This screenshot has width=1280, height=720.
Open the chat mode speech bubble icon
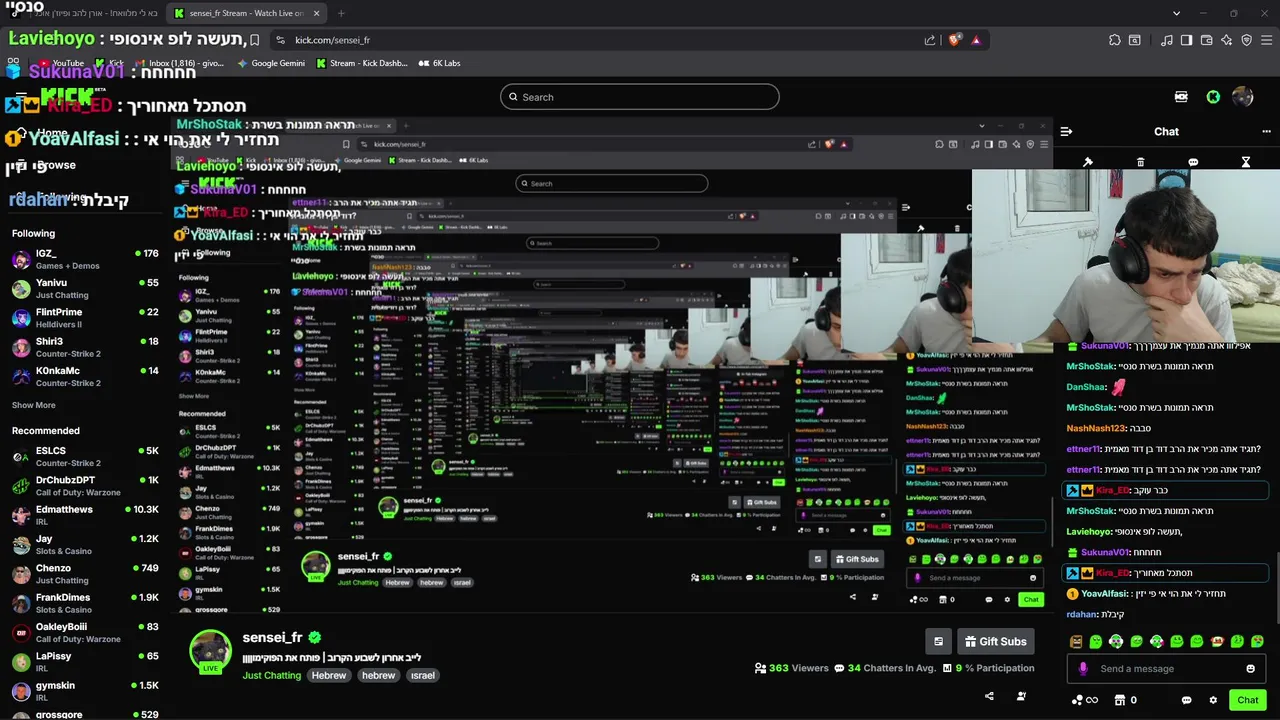pos(1193,162)
